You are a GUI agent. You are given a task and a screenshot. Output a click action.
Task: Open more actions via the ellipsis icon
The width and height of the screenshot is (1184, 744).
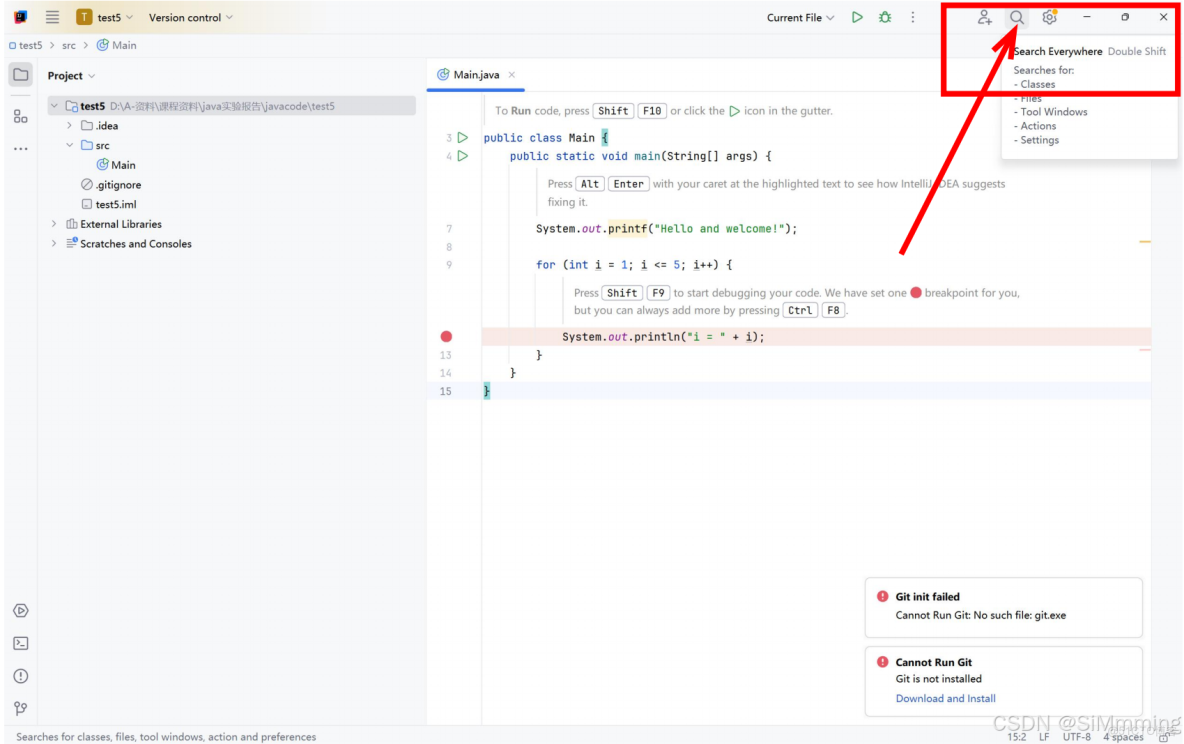tap(913, 17)
